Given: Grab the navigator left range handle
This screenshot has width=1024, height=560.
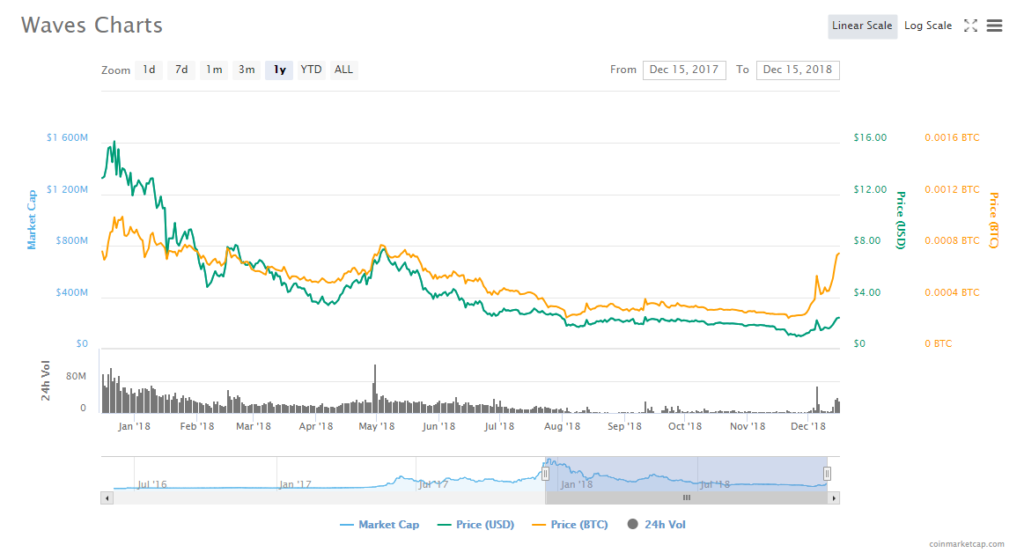Looking at the screenshot, I should tap(545, 474).
